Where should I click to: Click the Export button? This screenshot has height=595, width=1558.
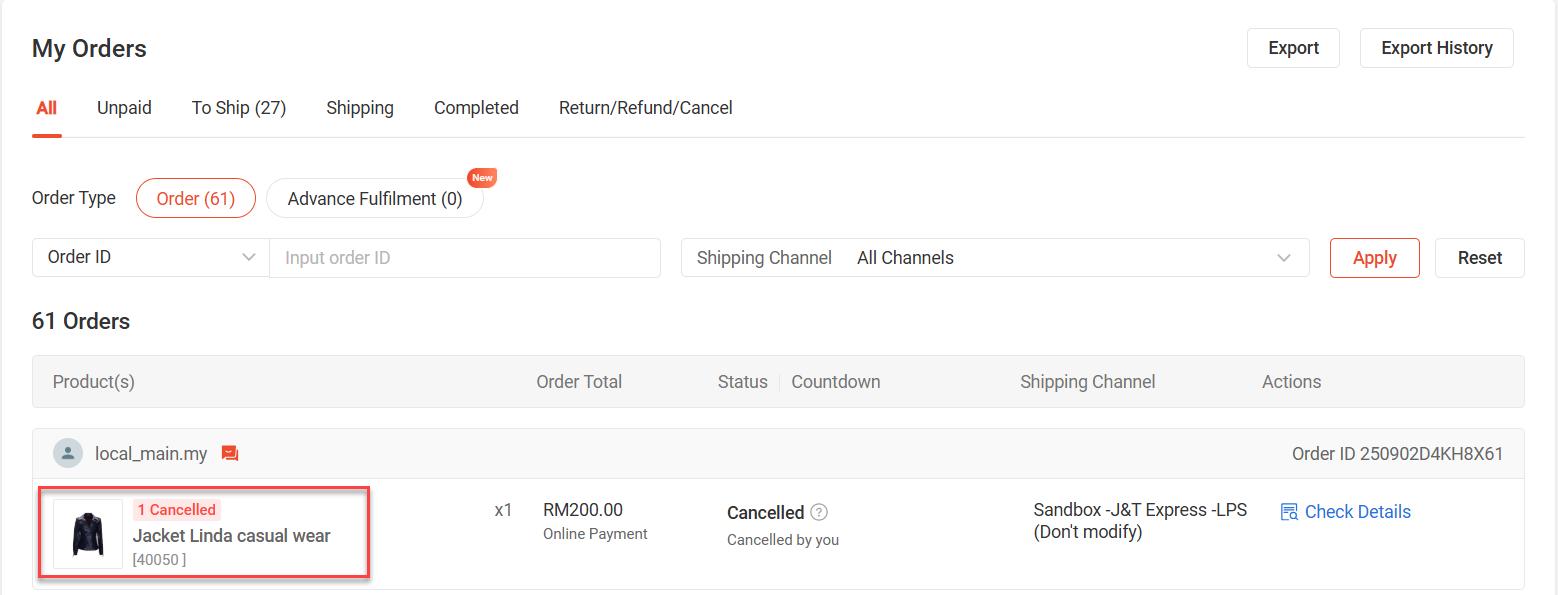[x=1293, y=48]
